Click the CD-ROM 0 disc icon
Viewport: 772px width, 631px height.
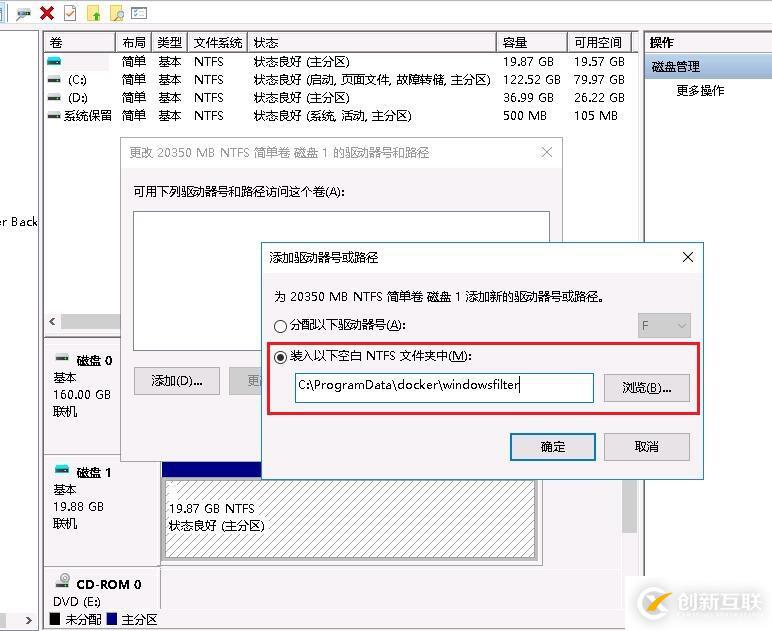pyautogui.click(x=63, y=580)
